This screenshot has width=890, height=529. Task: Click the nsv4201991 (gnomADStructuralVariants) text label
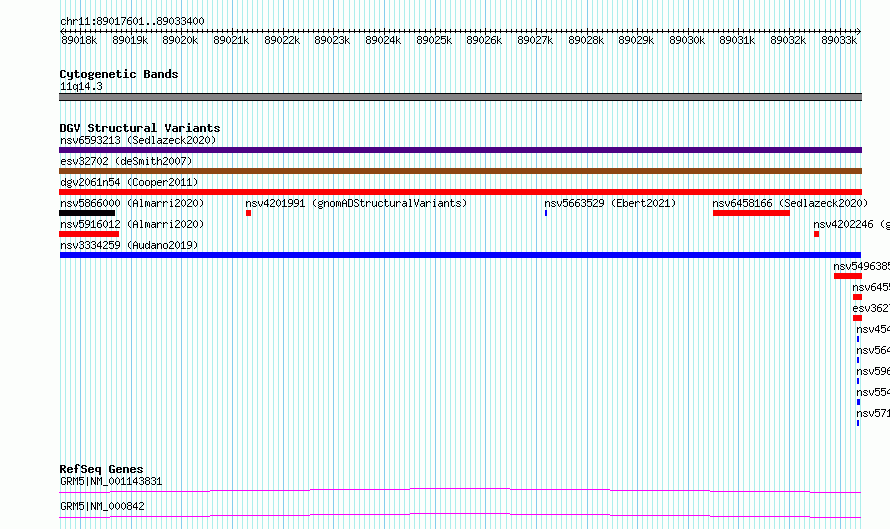click(356, 203)
